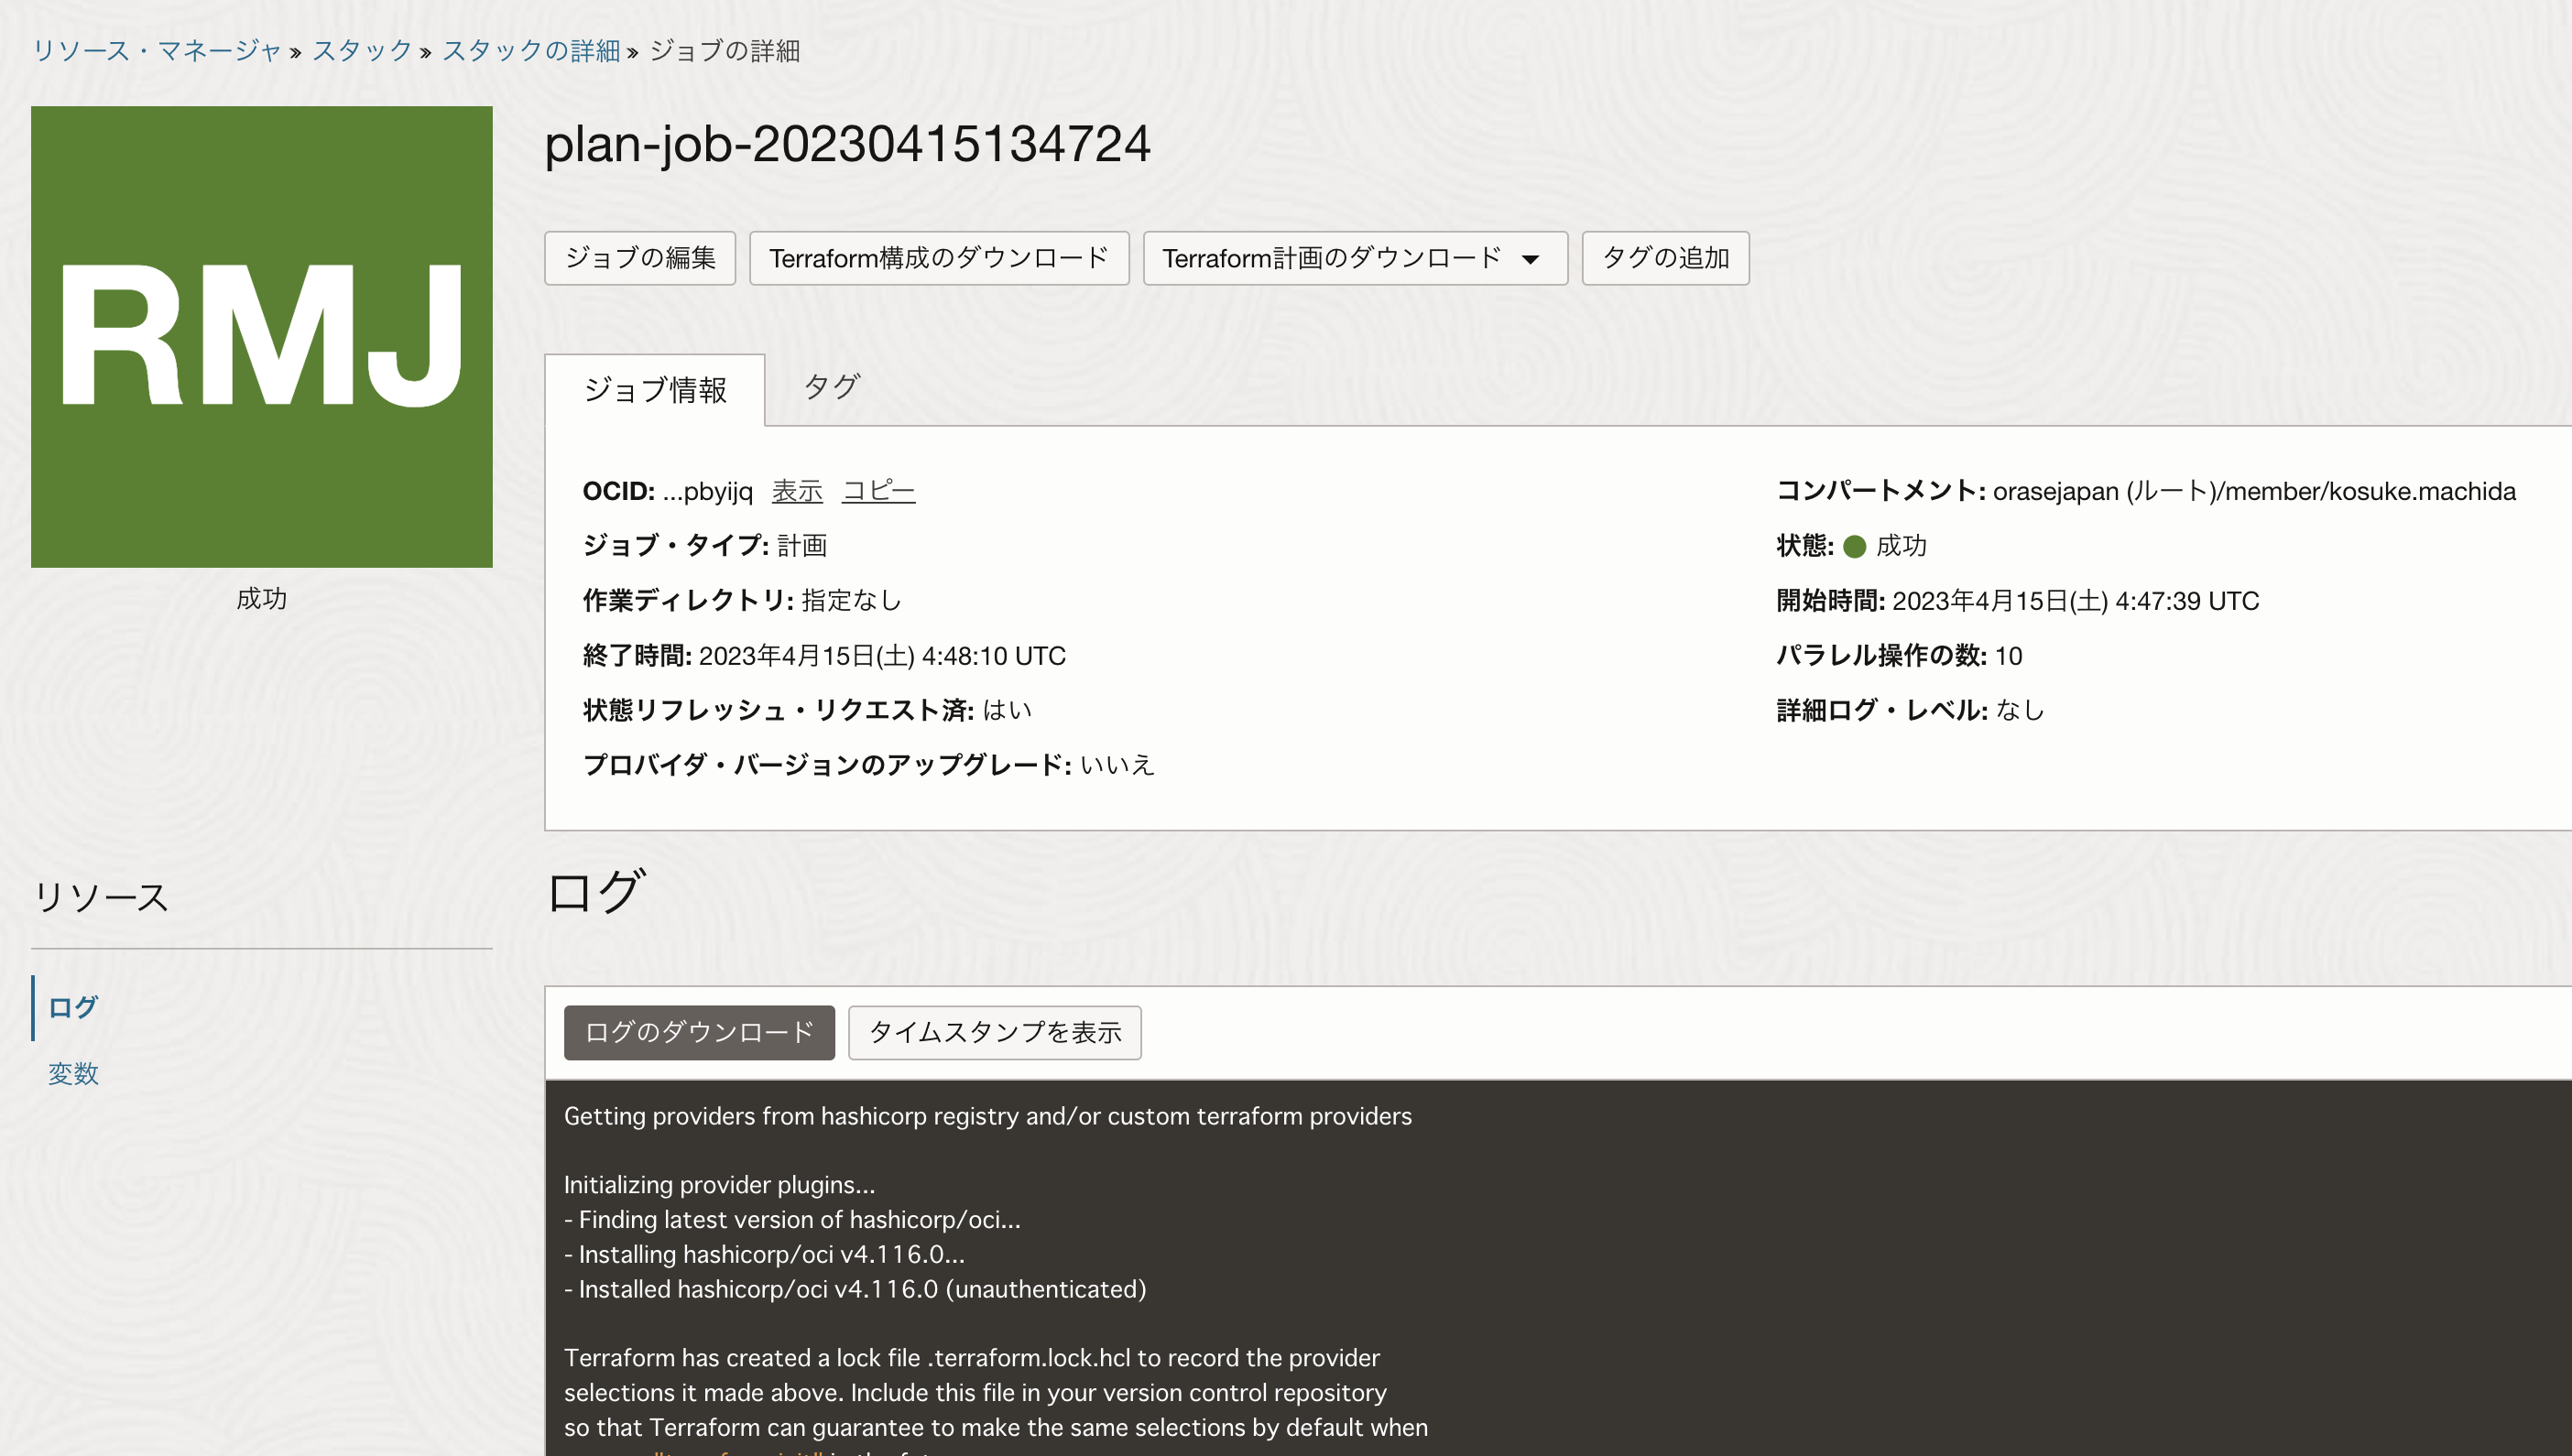The image size is (2572, 1456).
Task: Copy the OCID using コピー
Action: coord(878,491)
